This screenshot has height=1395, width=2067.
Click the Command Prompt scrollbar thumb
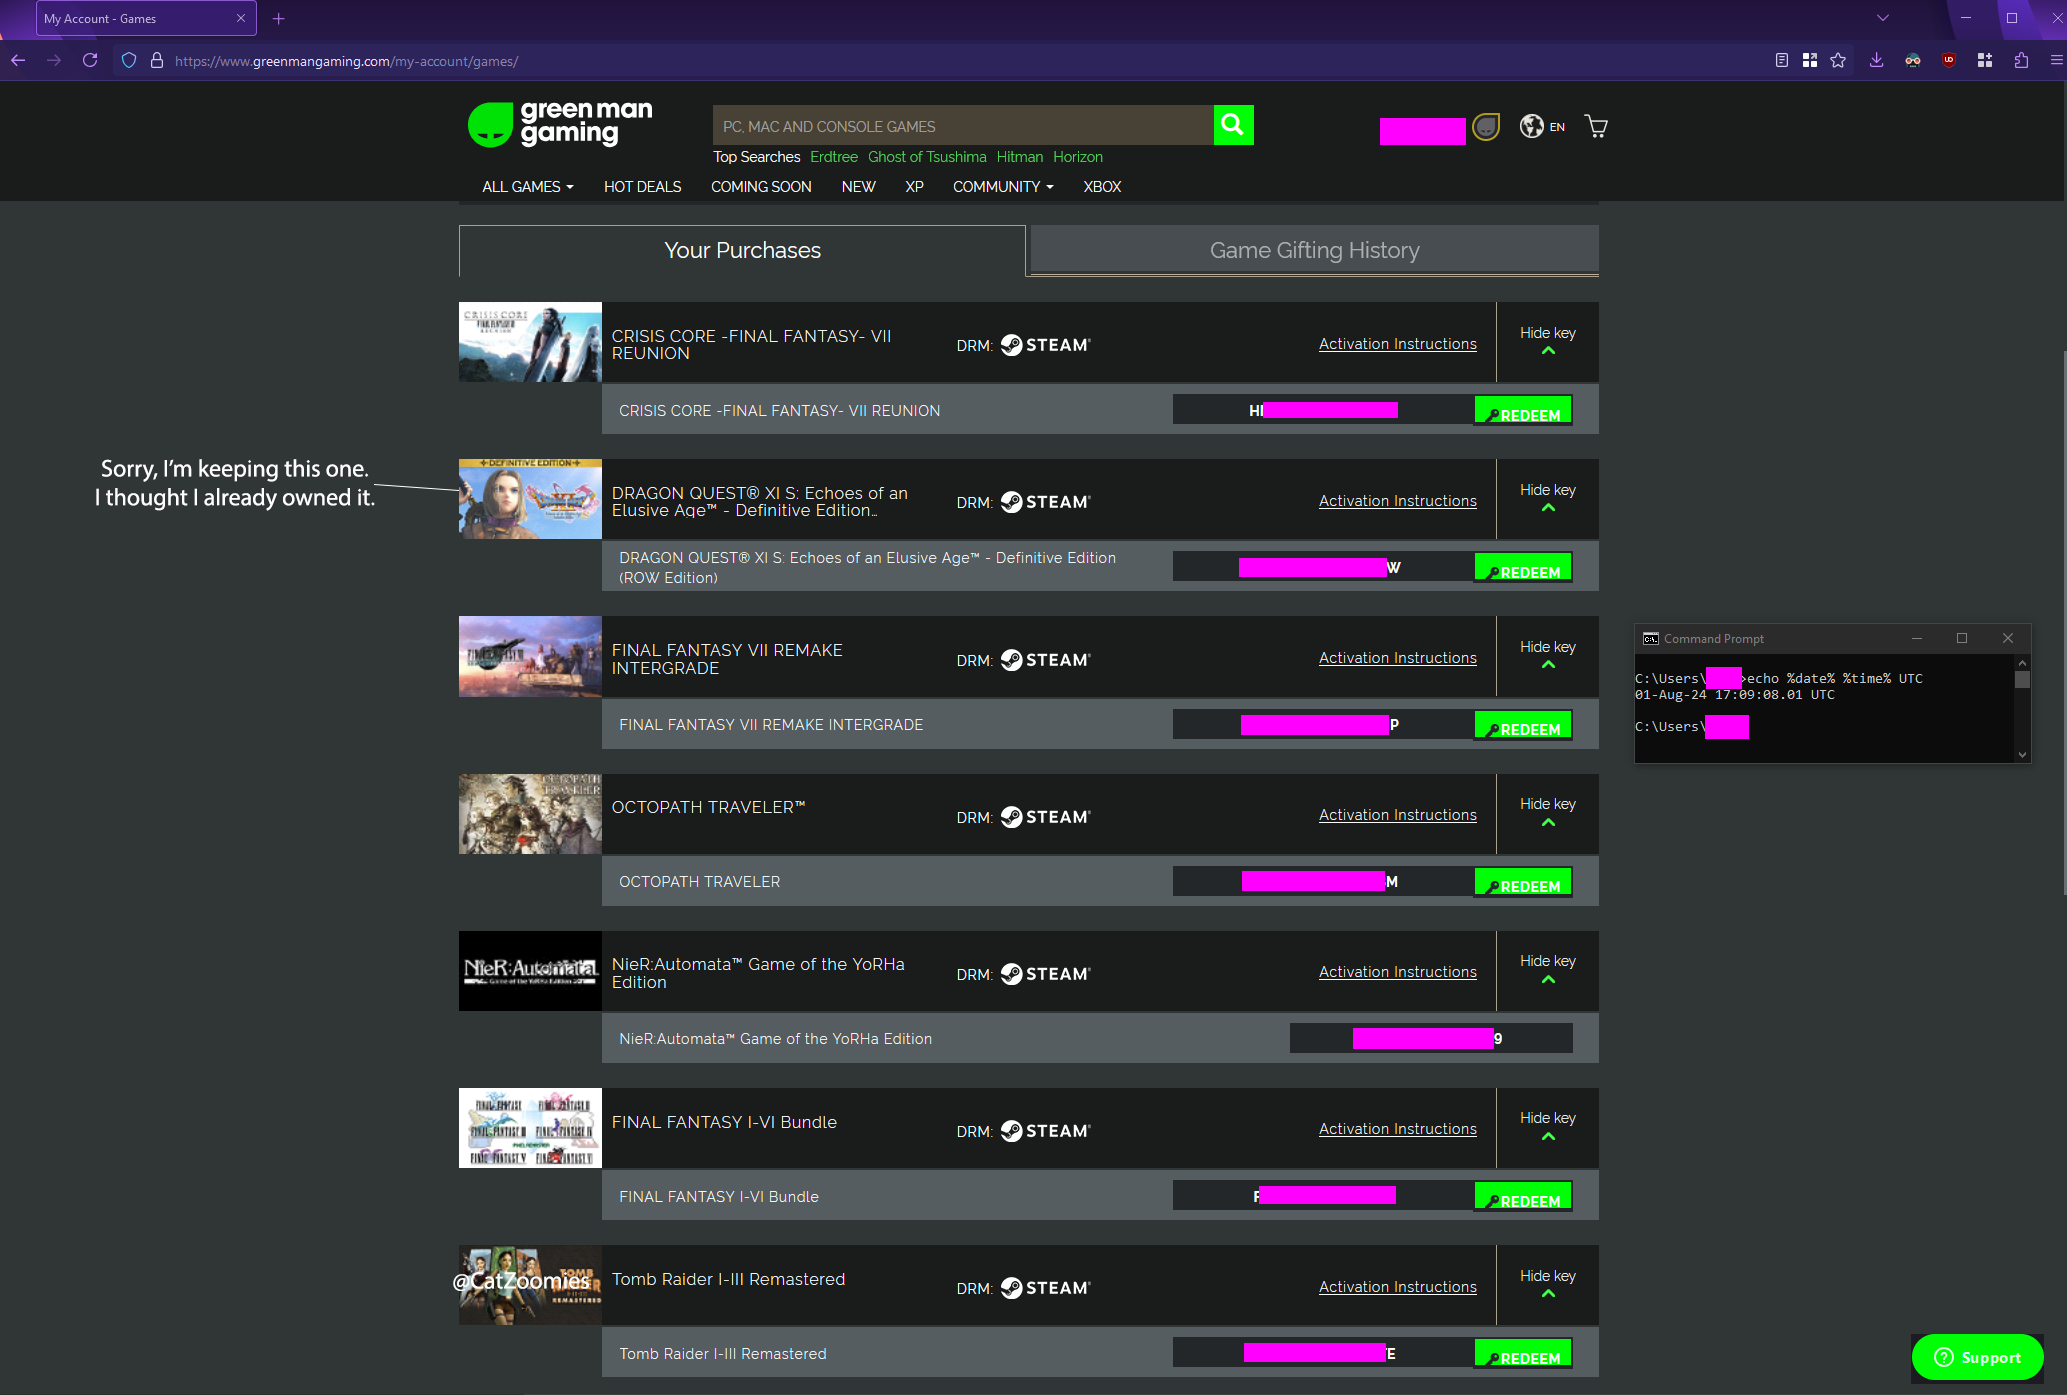pos(2022,680)
